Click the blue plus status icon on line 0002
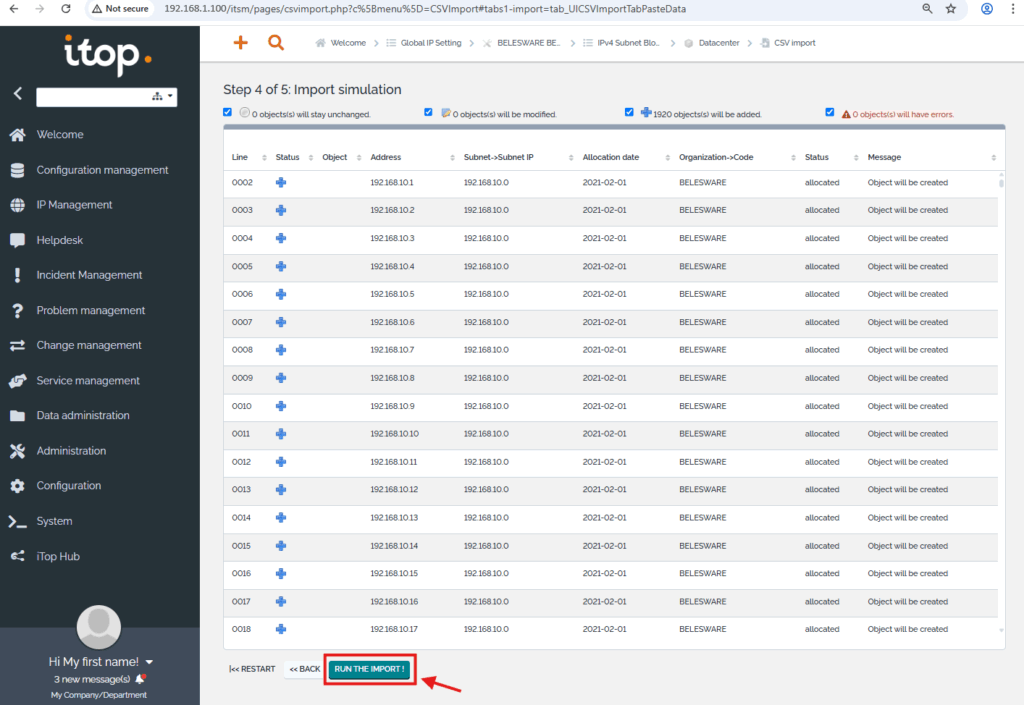The height and width of the screenshot is (705, 1024). click(281, 183)
